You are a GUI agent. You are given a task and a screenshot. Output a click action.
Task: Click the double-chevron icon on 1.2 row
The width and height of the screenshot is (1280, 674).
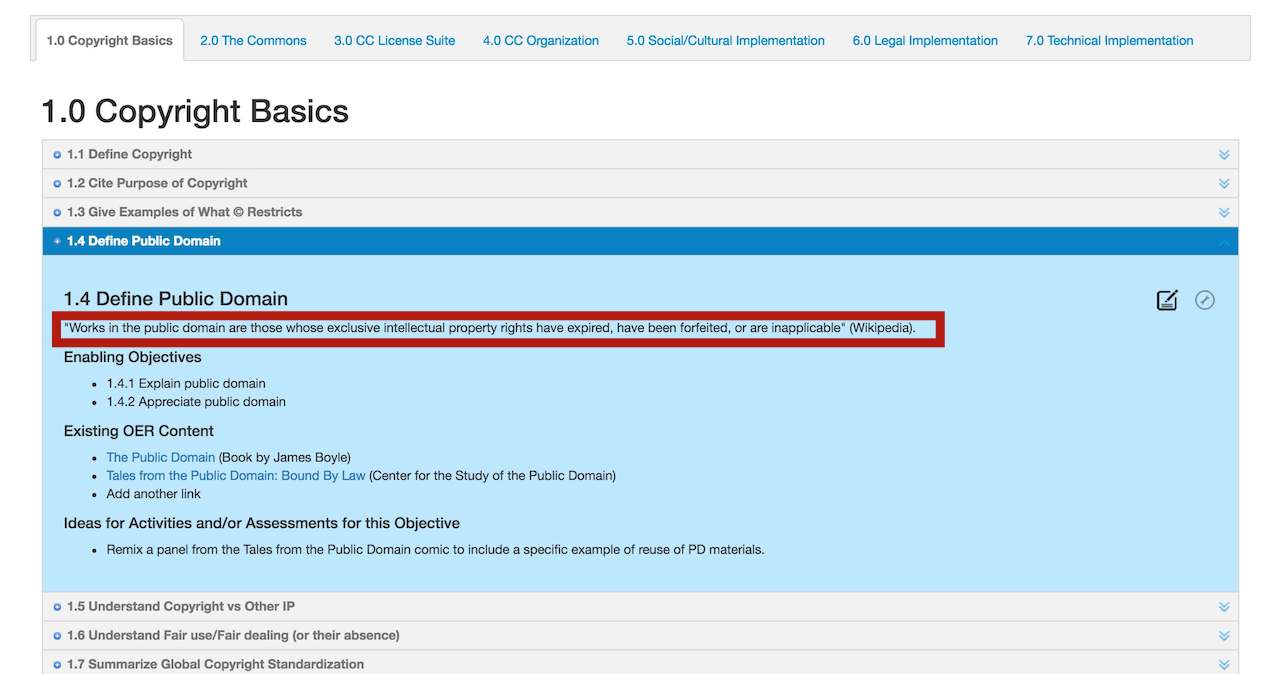[1223, 184]
